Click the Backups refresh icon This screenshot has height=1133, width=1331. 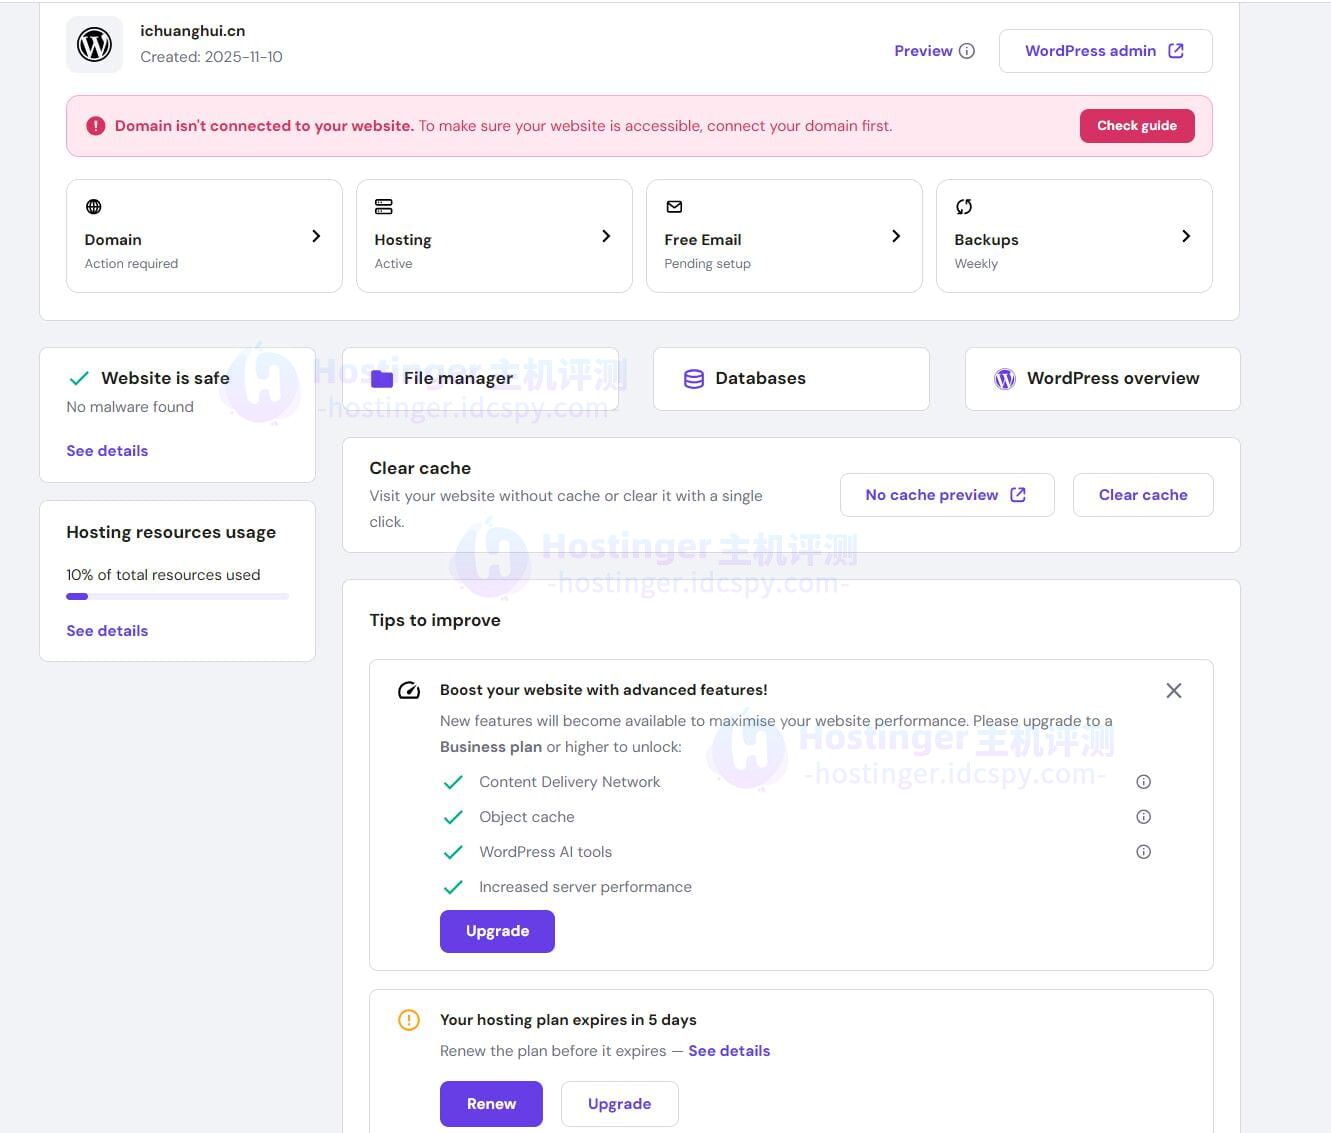coord(964,207)
